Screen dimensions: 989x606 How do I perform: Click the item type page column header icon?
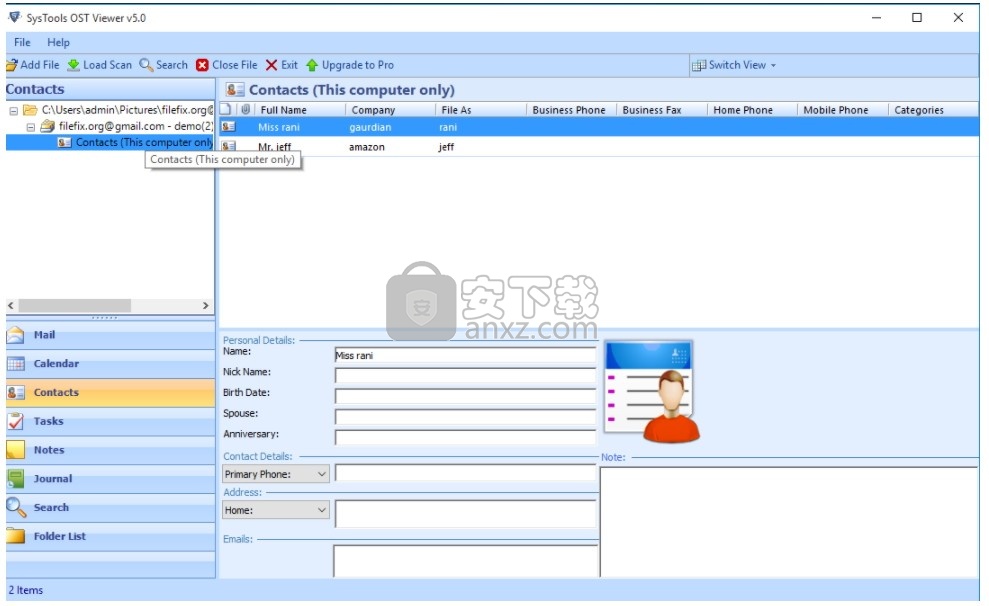pos(226,109)
